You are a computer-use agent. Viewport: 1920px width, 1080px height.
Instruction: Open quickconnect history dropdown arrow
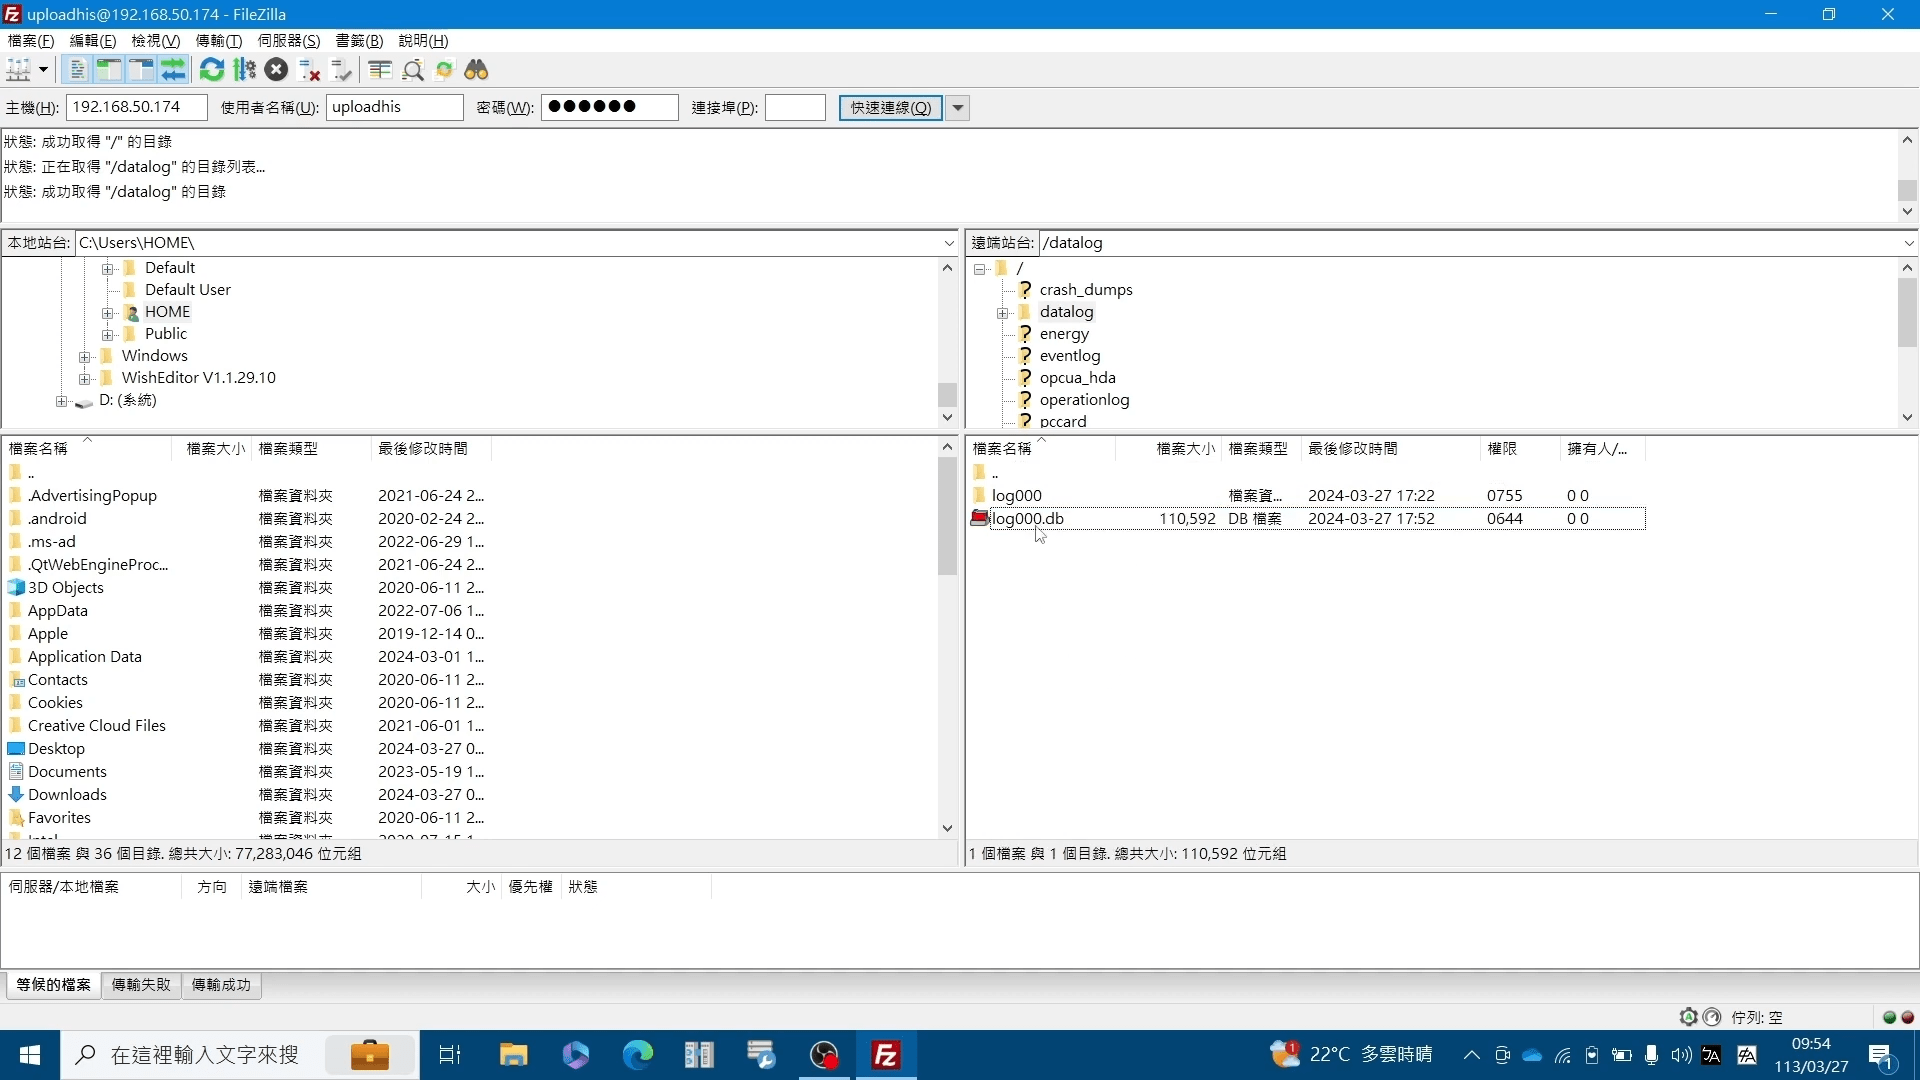tap(958, 108)
